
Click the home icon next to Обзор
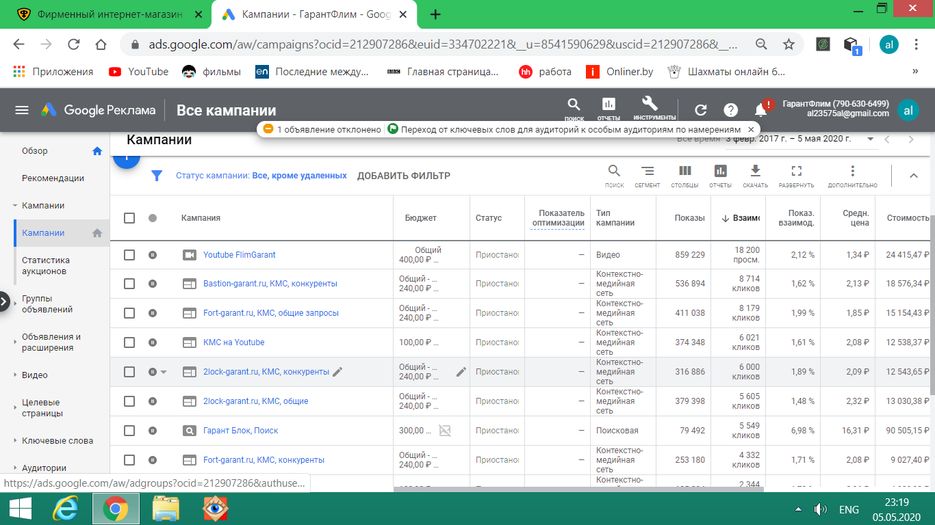coord(97,151)
